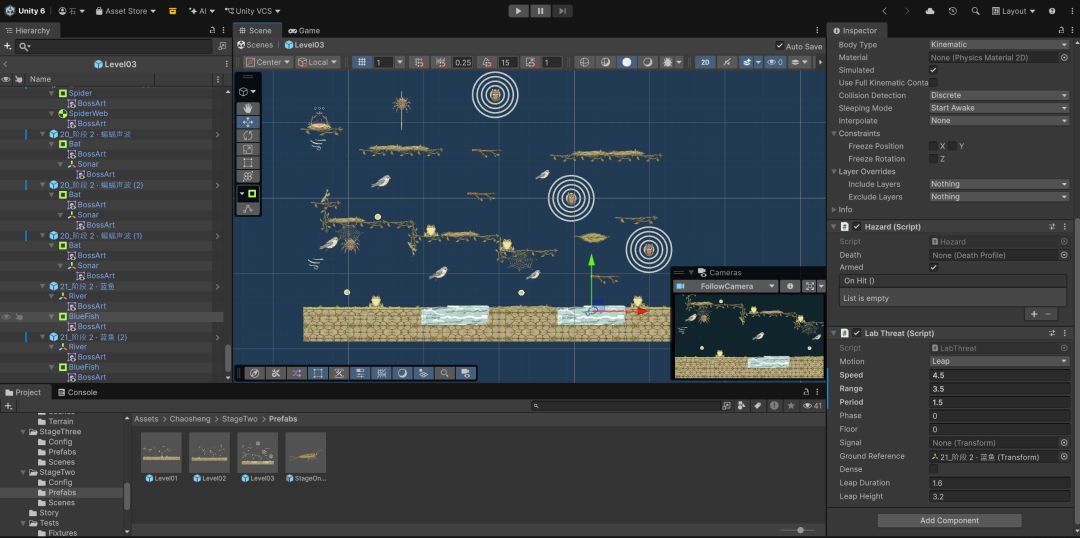Toggle Freeze Position Y checkbox
1080x538 pixels.
pyautogui.click(x=952, y=146)
